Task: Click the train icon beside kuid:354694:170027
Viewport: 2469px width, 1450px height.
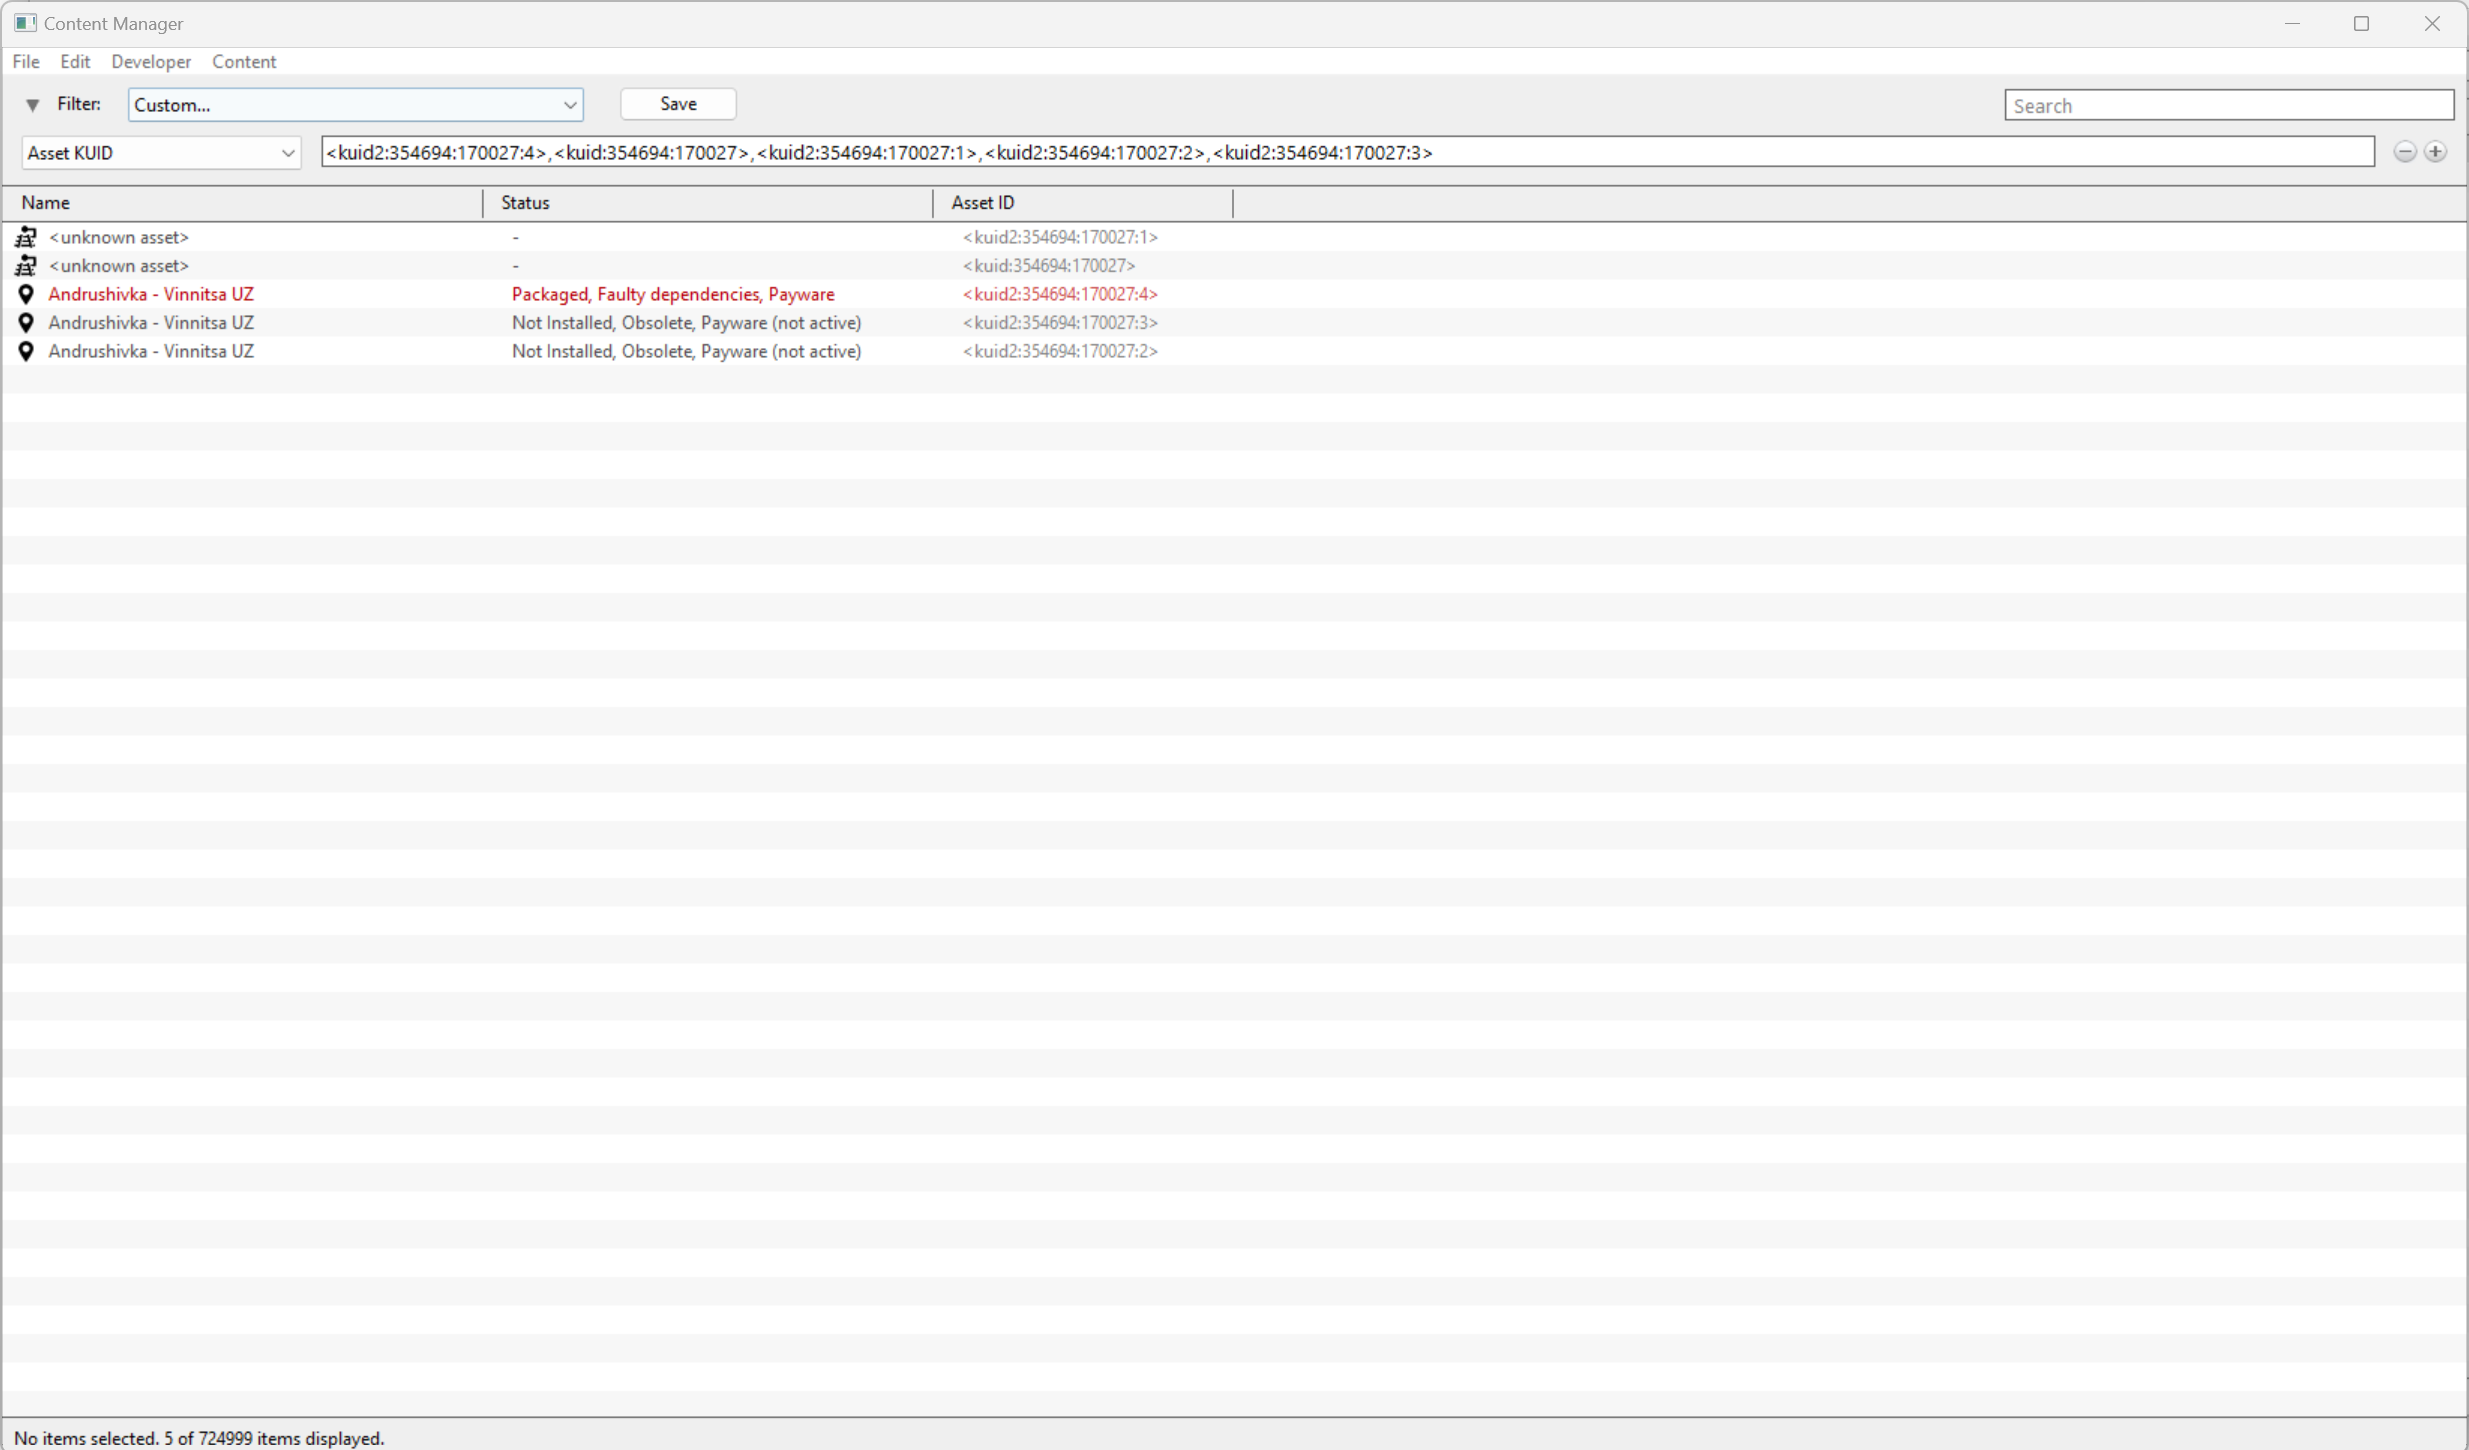Action: [26, 266]
